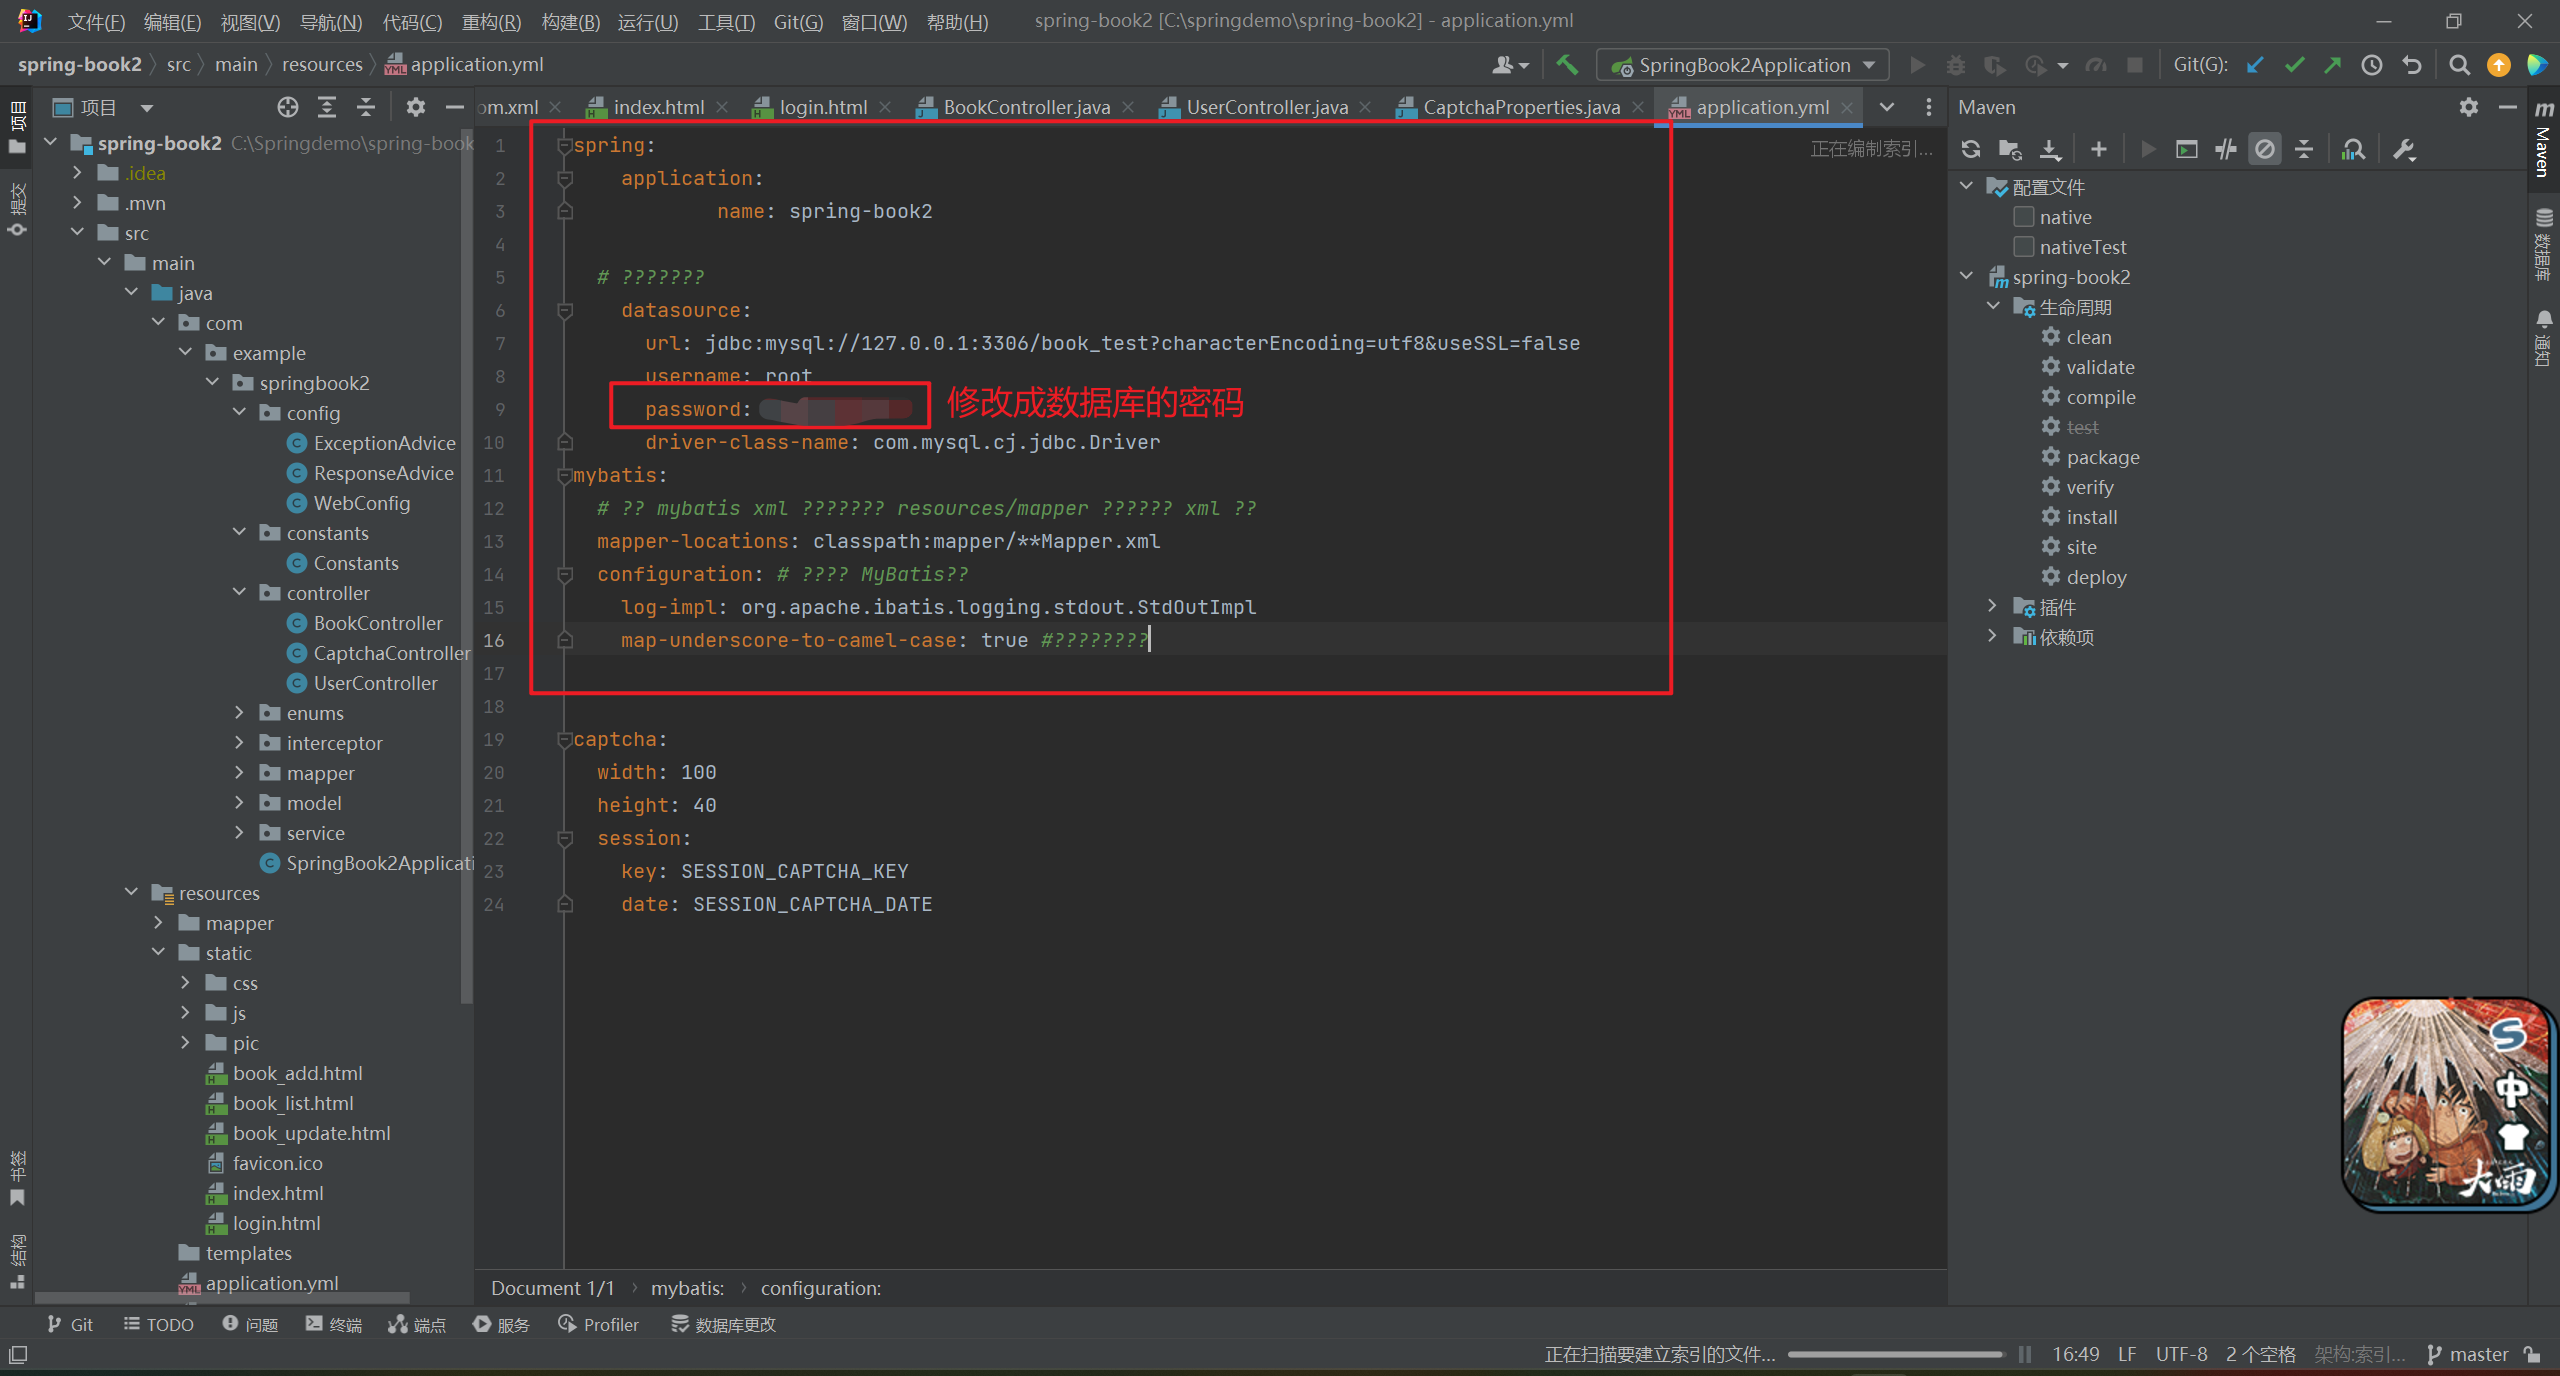Expand the interceptor package folder
This screenshot has width=2560, height=1376.
tap(239, 743)
